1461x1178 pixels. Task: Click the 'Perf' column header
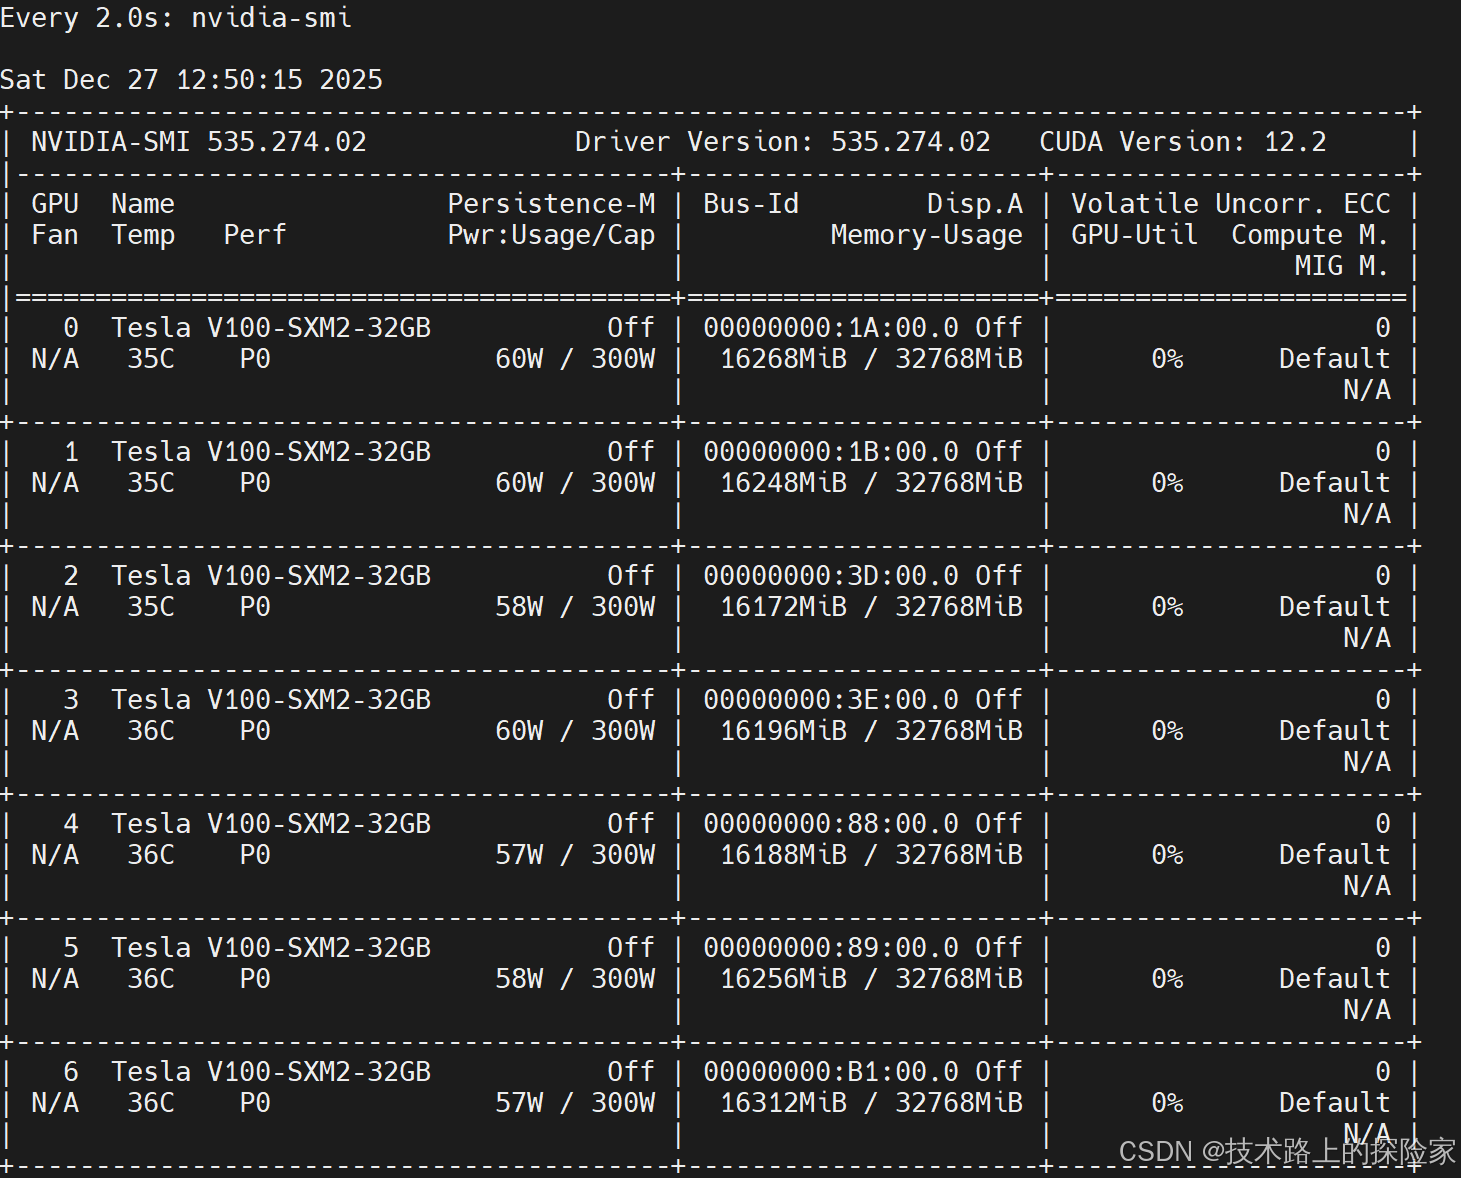pos(255,235)
